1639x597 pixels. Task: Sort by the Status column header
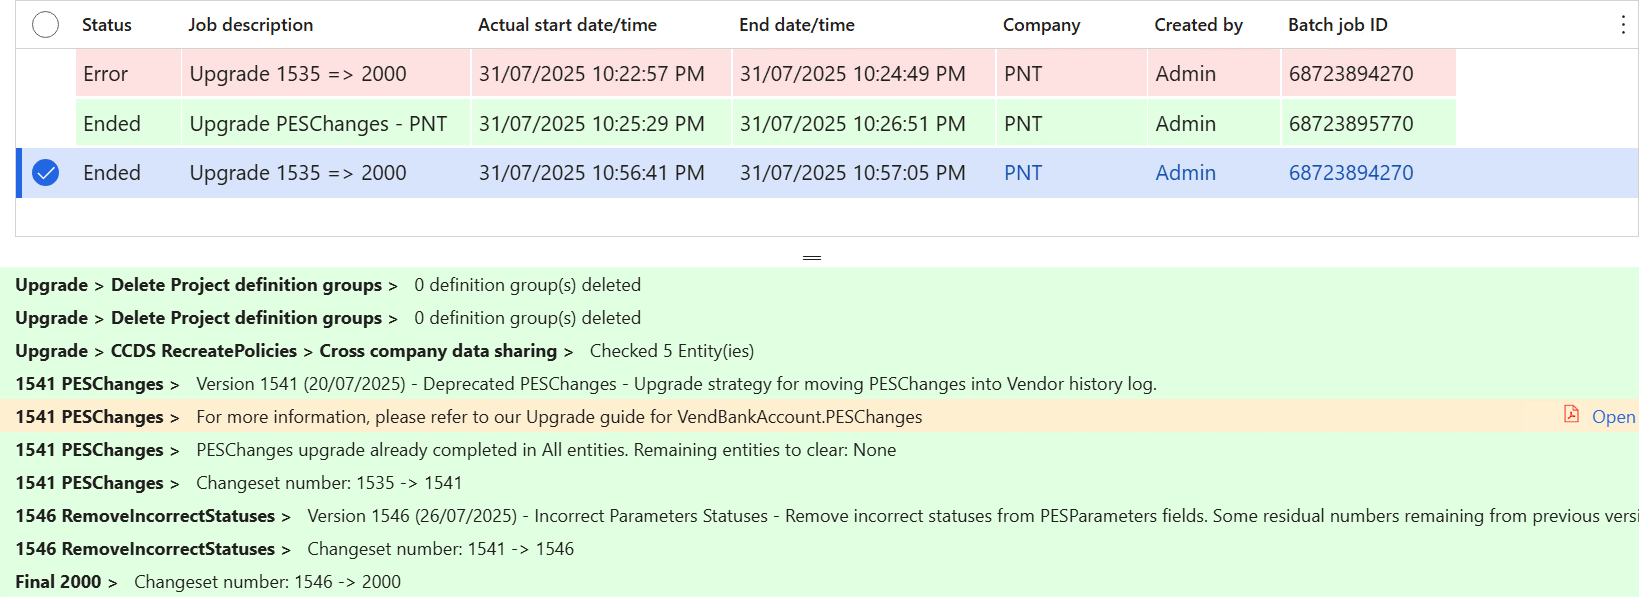tap(107, 25)
